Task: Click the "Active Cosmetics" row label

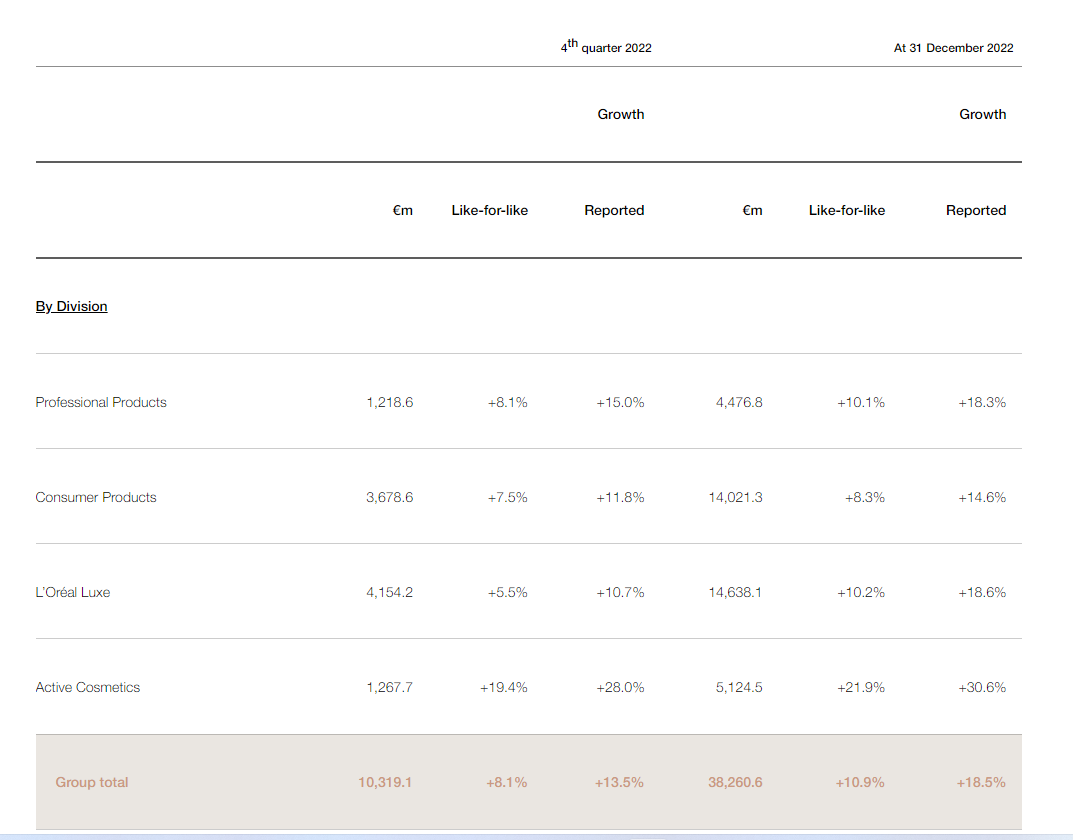Action: (88, 687)
